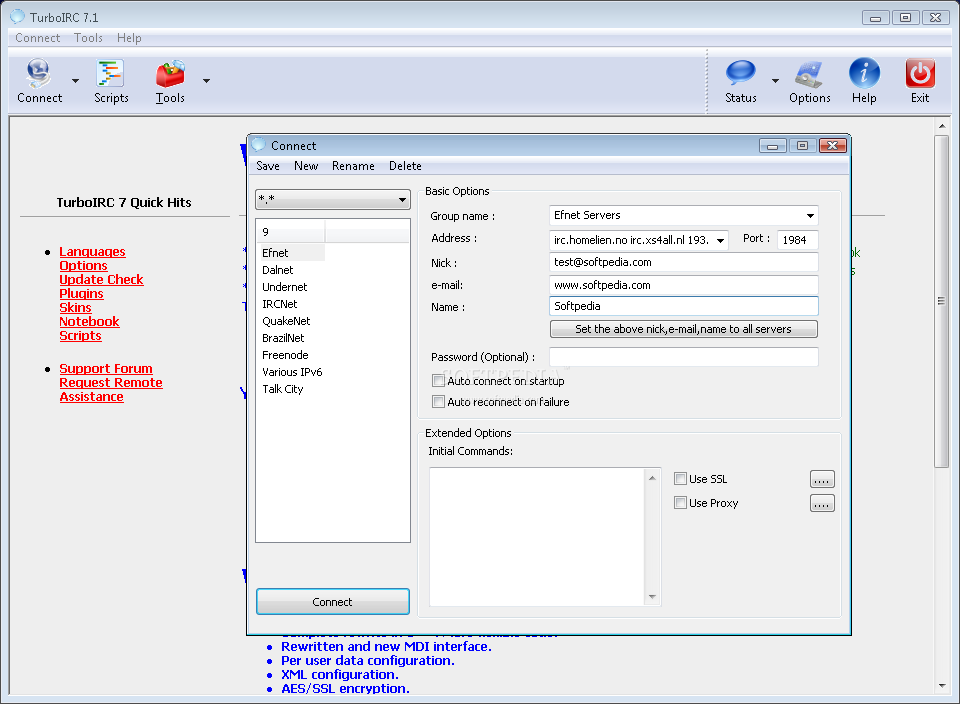Click the red Exit power icon

(x=920, y=74)
